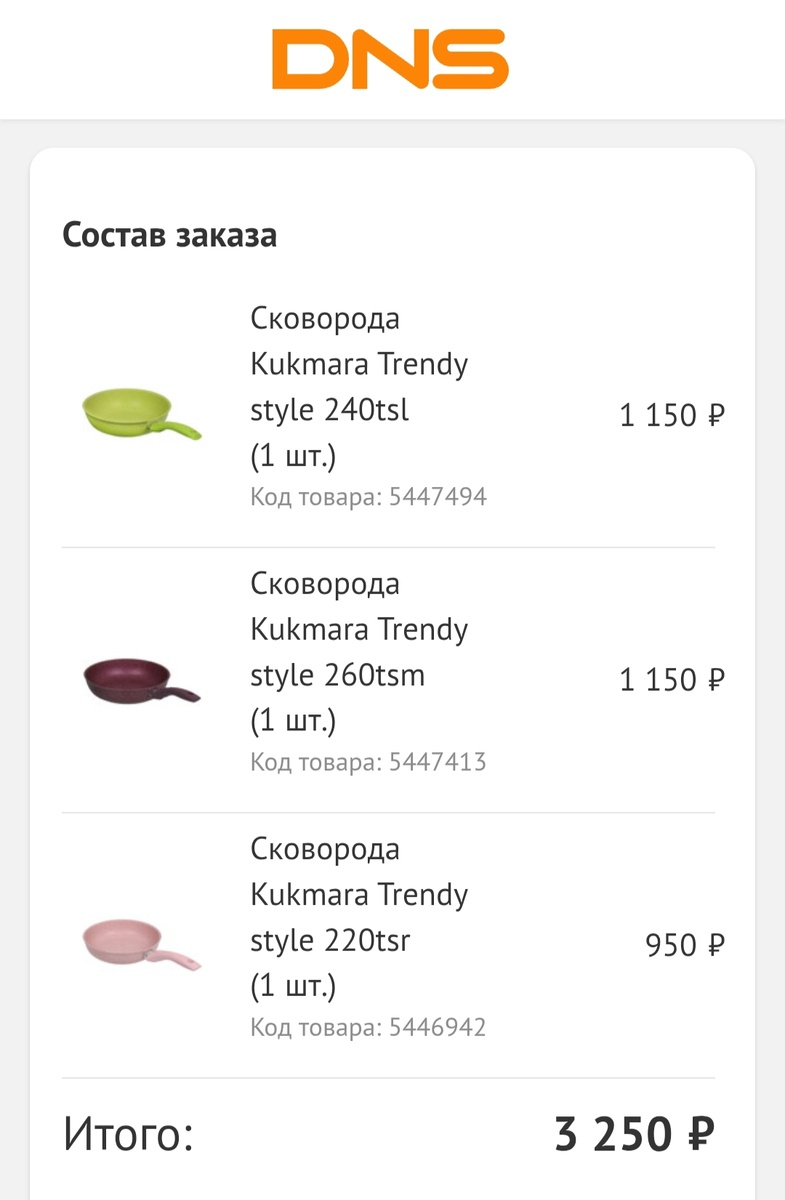Open the pink Kukmara frying pan image

(x=141, y=945)
